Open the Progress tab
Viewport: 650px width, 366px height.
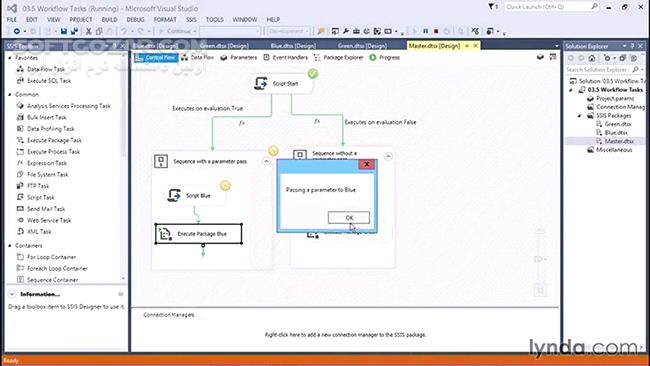point(385,58)
